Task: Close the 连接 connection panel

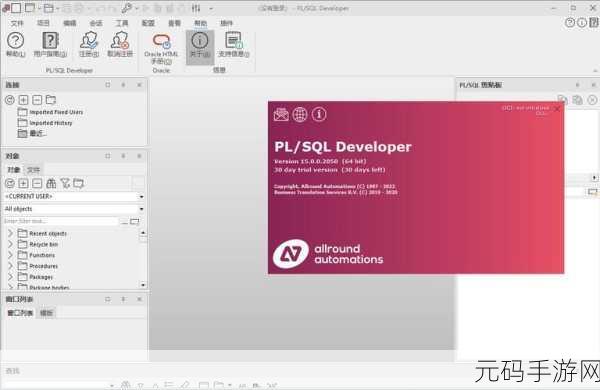Action: coord(139,85)
